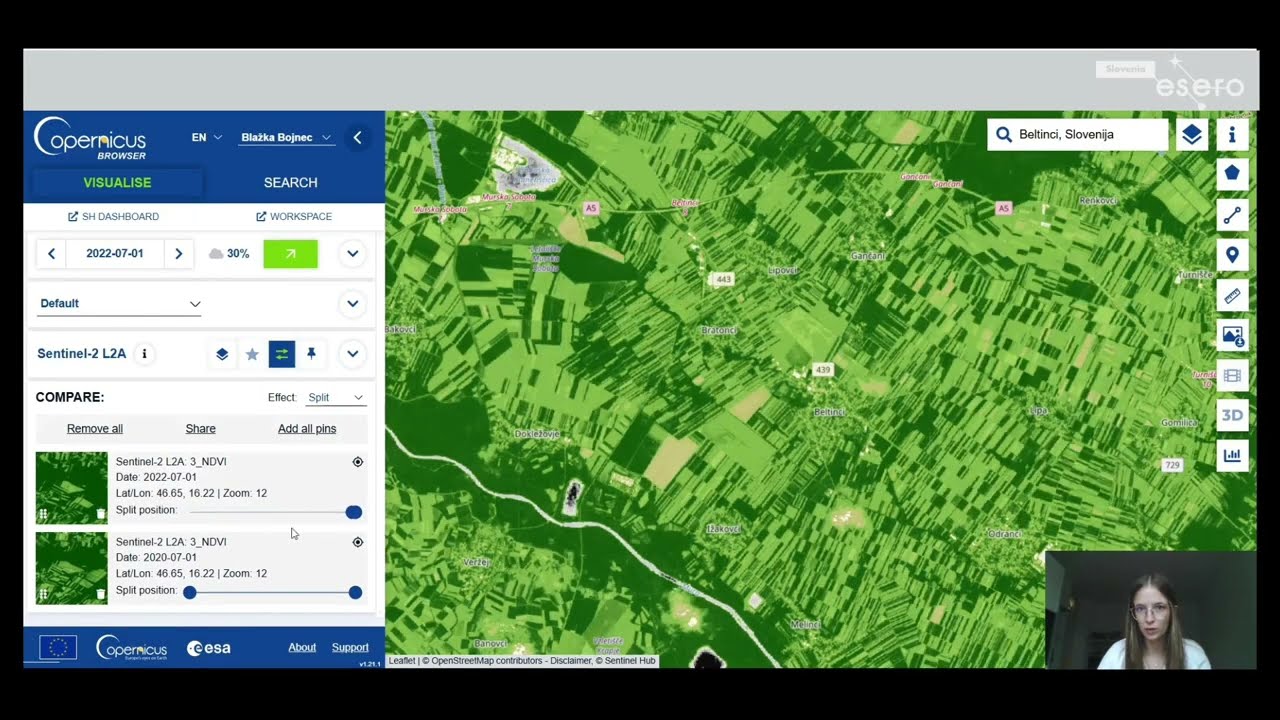1280x720 pixels.
Task: Toggle the compare mode icon
Action: 282,354
